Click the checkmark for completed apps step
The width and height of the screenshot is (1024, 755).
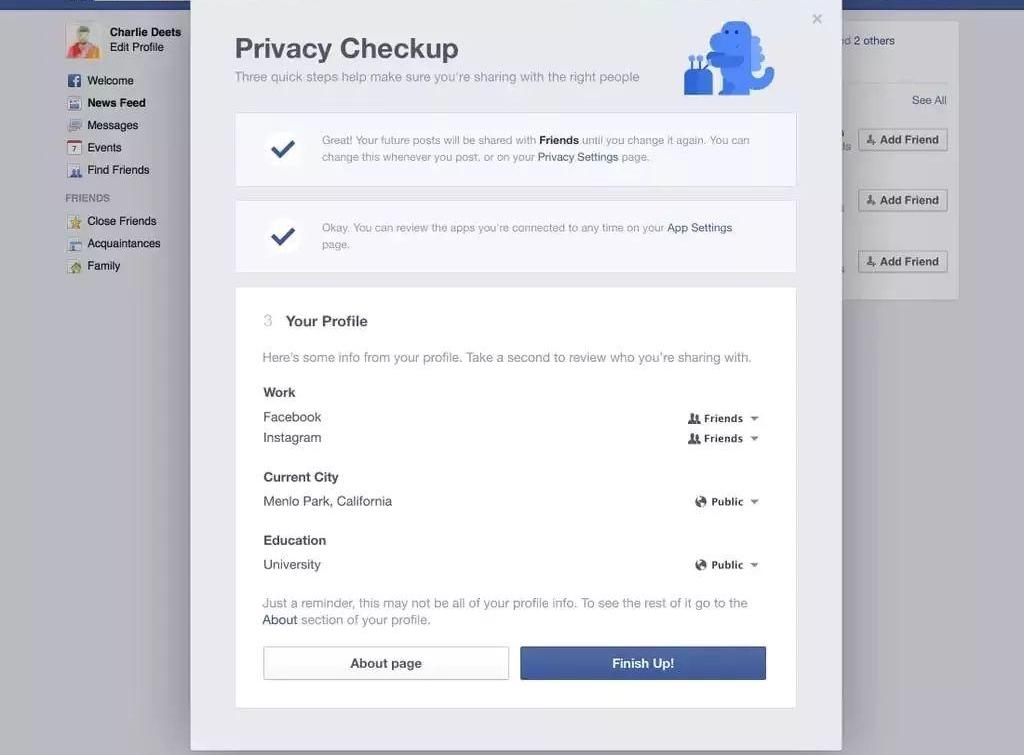point(283,236)
